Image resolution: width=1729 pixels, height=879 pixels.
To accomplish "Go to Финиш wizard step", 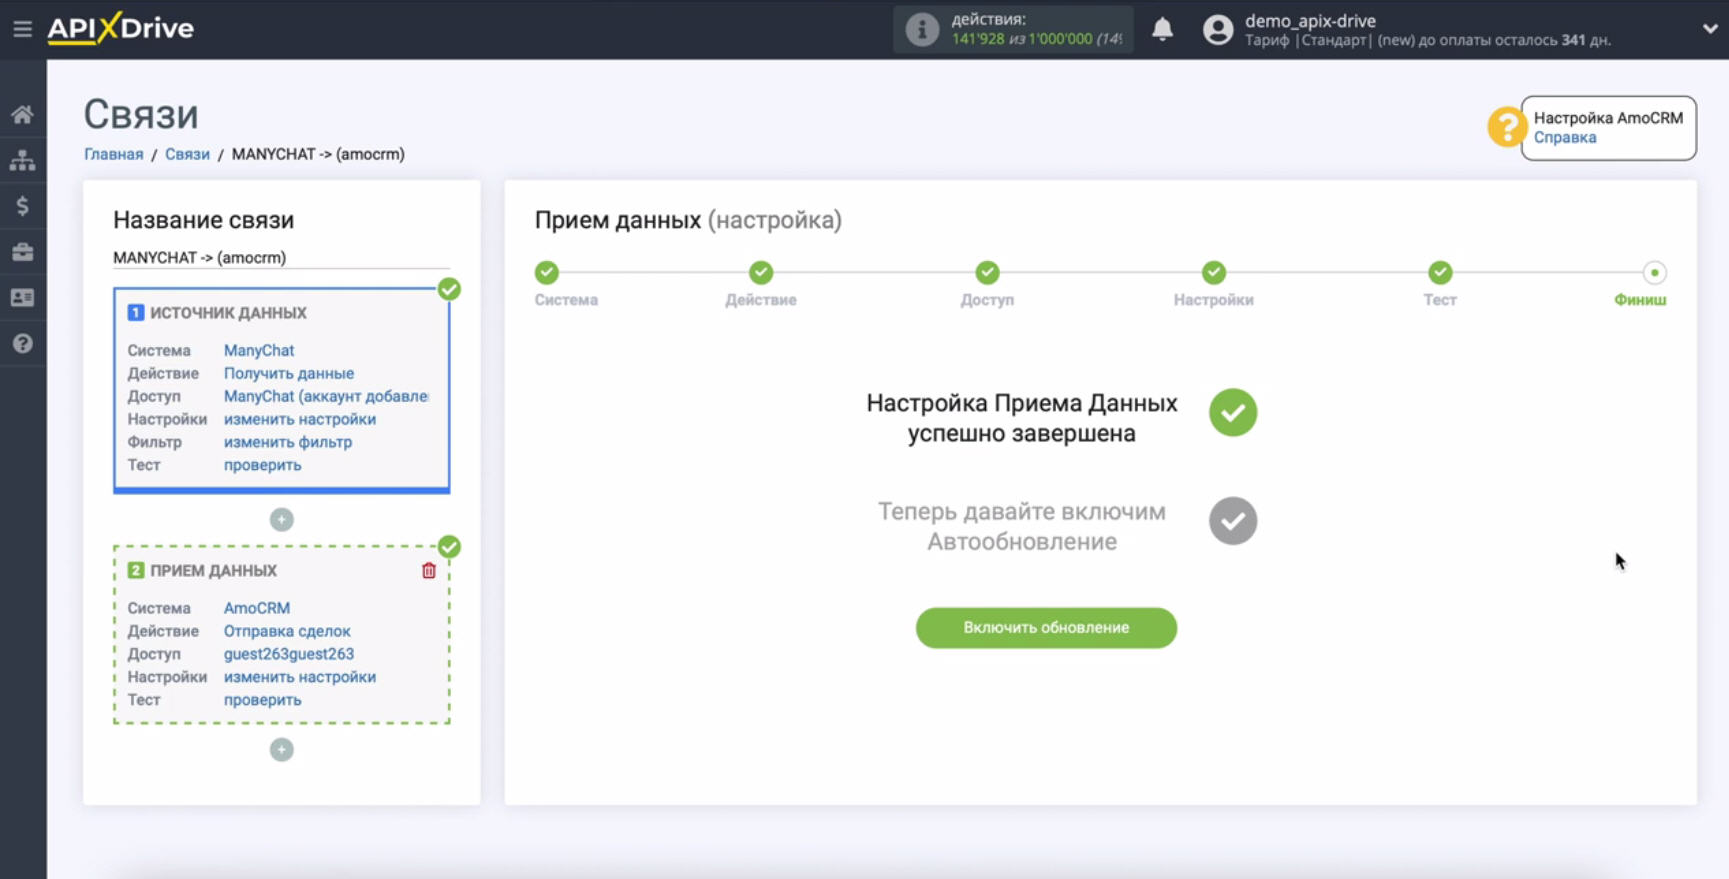I will tap(1654, 273).
